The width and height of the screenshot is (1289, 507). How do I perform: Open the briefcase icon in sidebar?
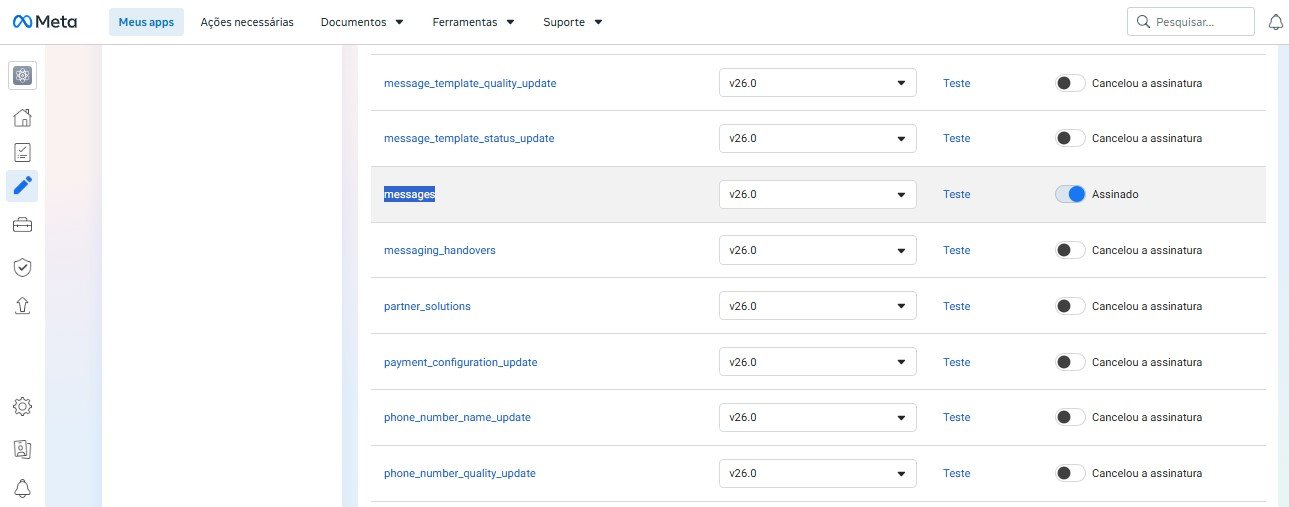[x=22, y=225]
